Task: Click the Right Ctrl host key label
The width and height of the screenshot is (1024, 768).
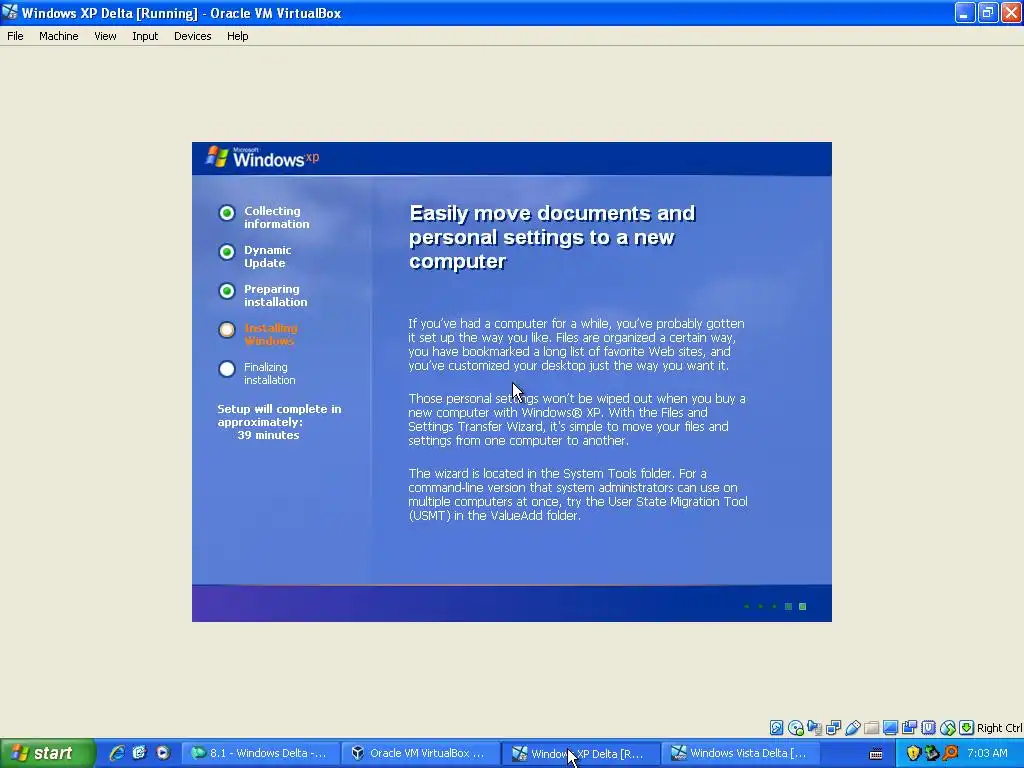Action: pos(999,728)
